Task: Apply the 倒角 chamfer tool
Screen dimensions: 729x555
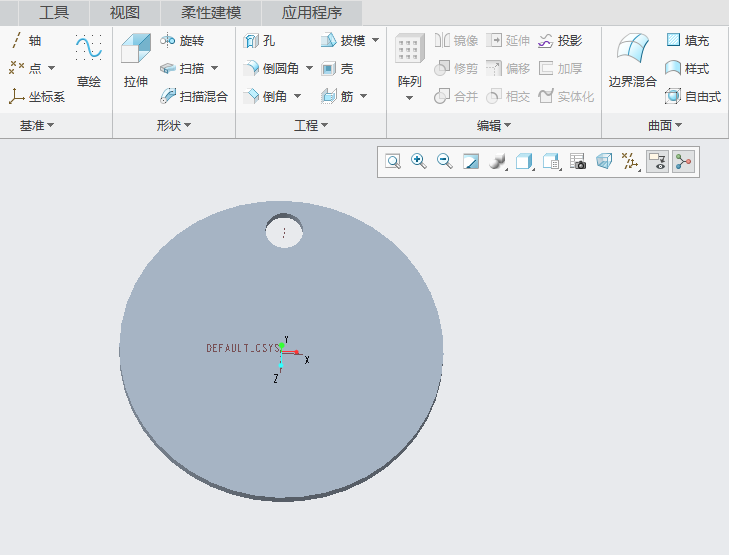Action: 265,96
